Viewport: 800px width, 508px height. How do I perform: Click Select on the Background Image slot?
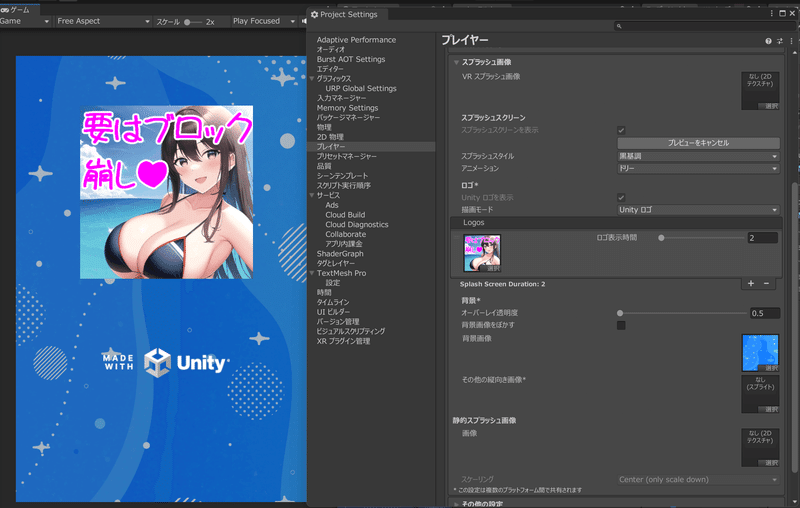coord(771,368)
